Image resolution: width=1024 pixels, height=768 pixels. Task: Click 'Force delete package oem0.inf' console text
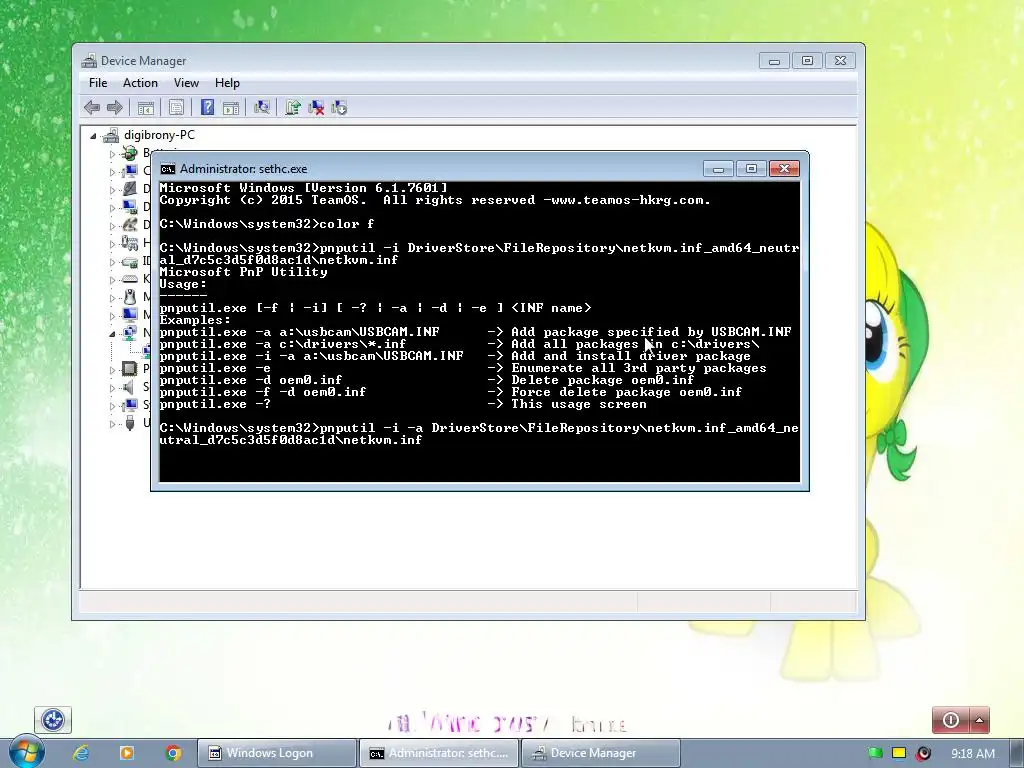click(x=626, y=392)
